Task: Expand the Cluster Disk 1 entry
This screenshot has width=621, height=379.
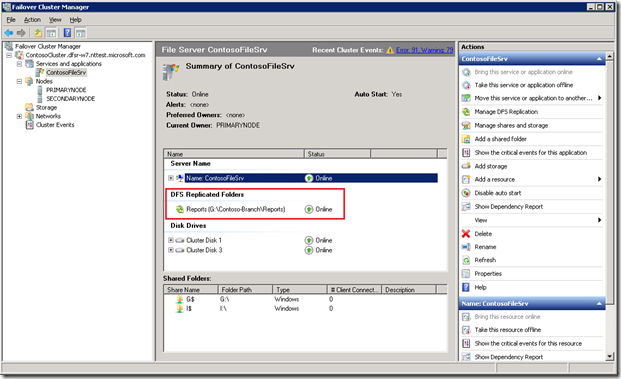Action: 171,240
